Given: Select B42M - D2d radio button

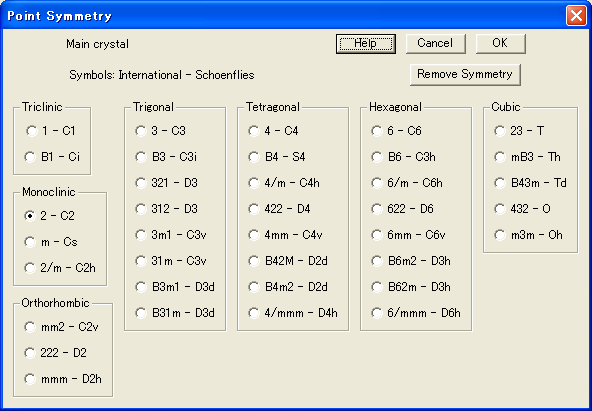Looking at the screenshot, I should 288,261.
